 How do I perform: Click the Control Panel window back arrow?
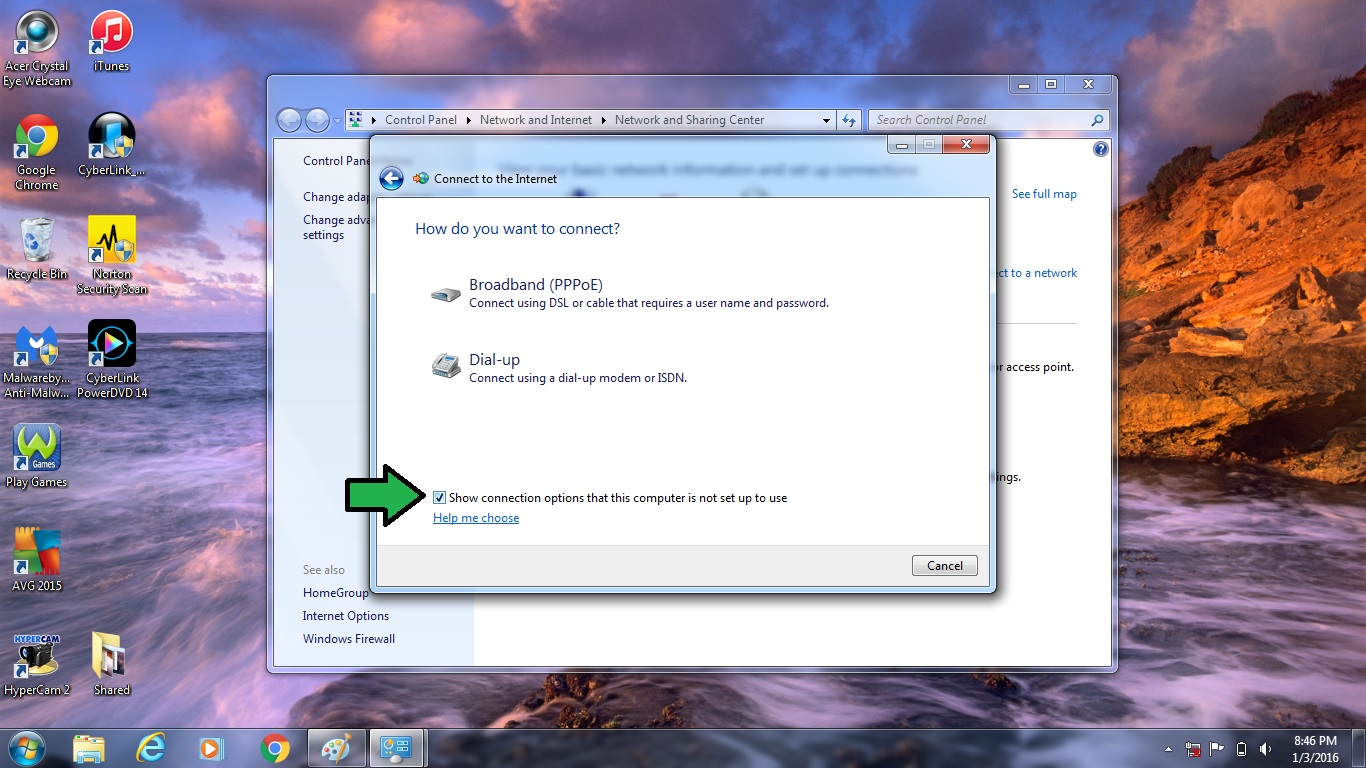pos(289,120)
